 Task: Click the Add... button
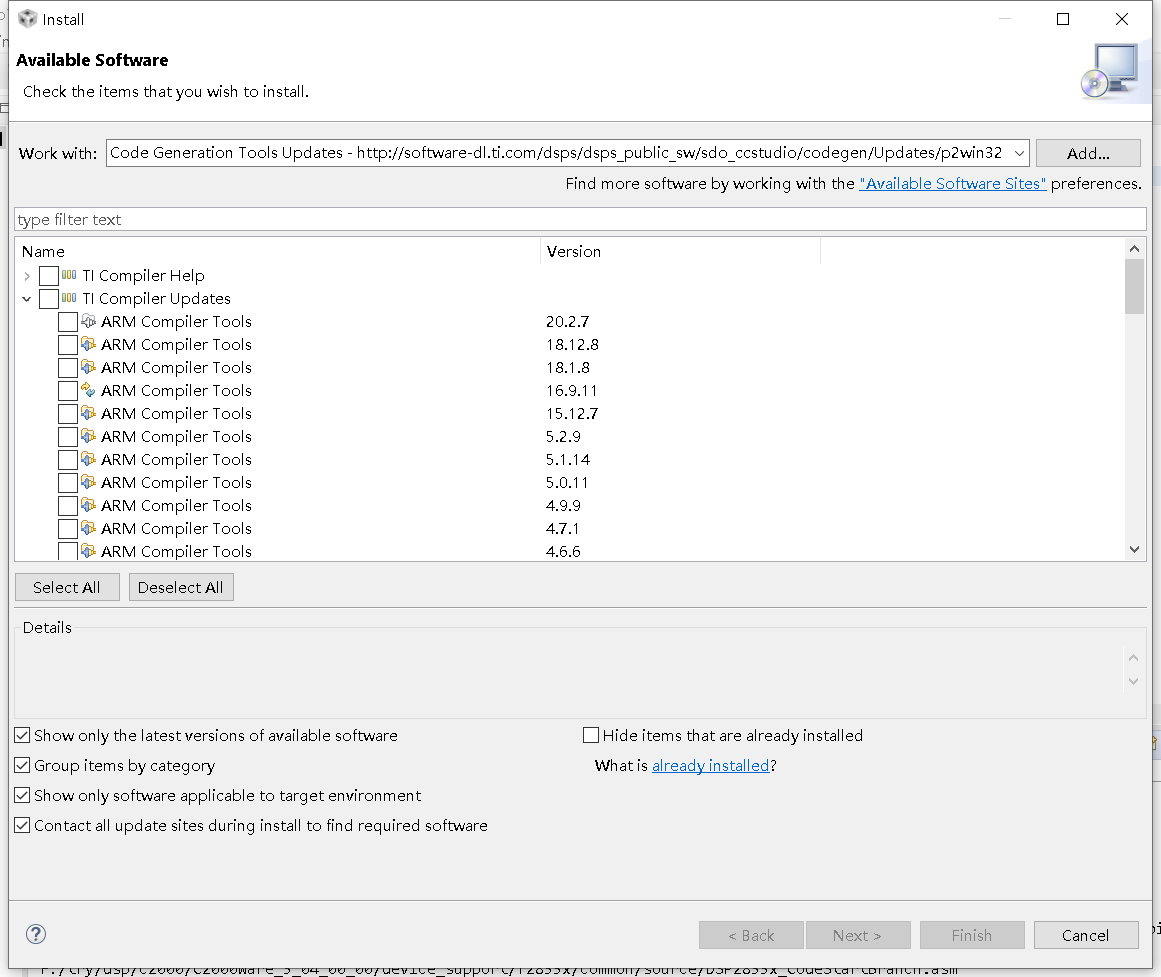pos(1088,153)
